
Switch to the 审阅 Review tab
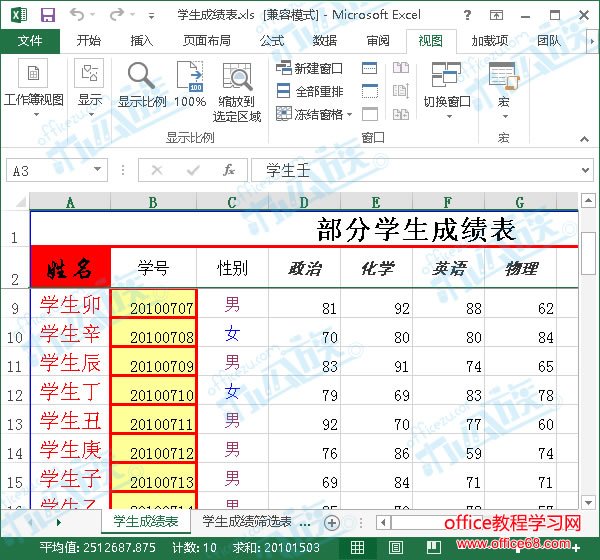[x=378, y=41]
